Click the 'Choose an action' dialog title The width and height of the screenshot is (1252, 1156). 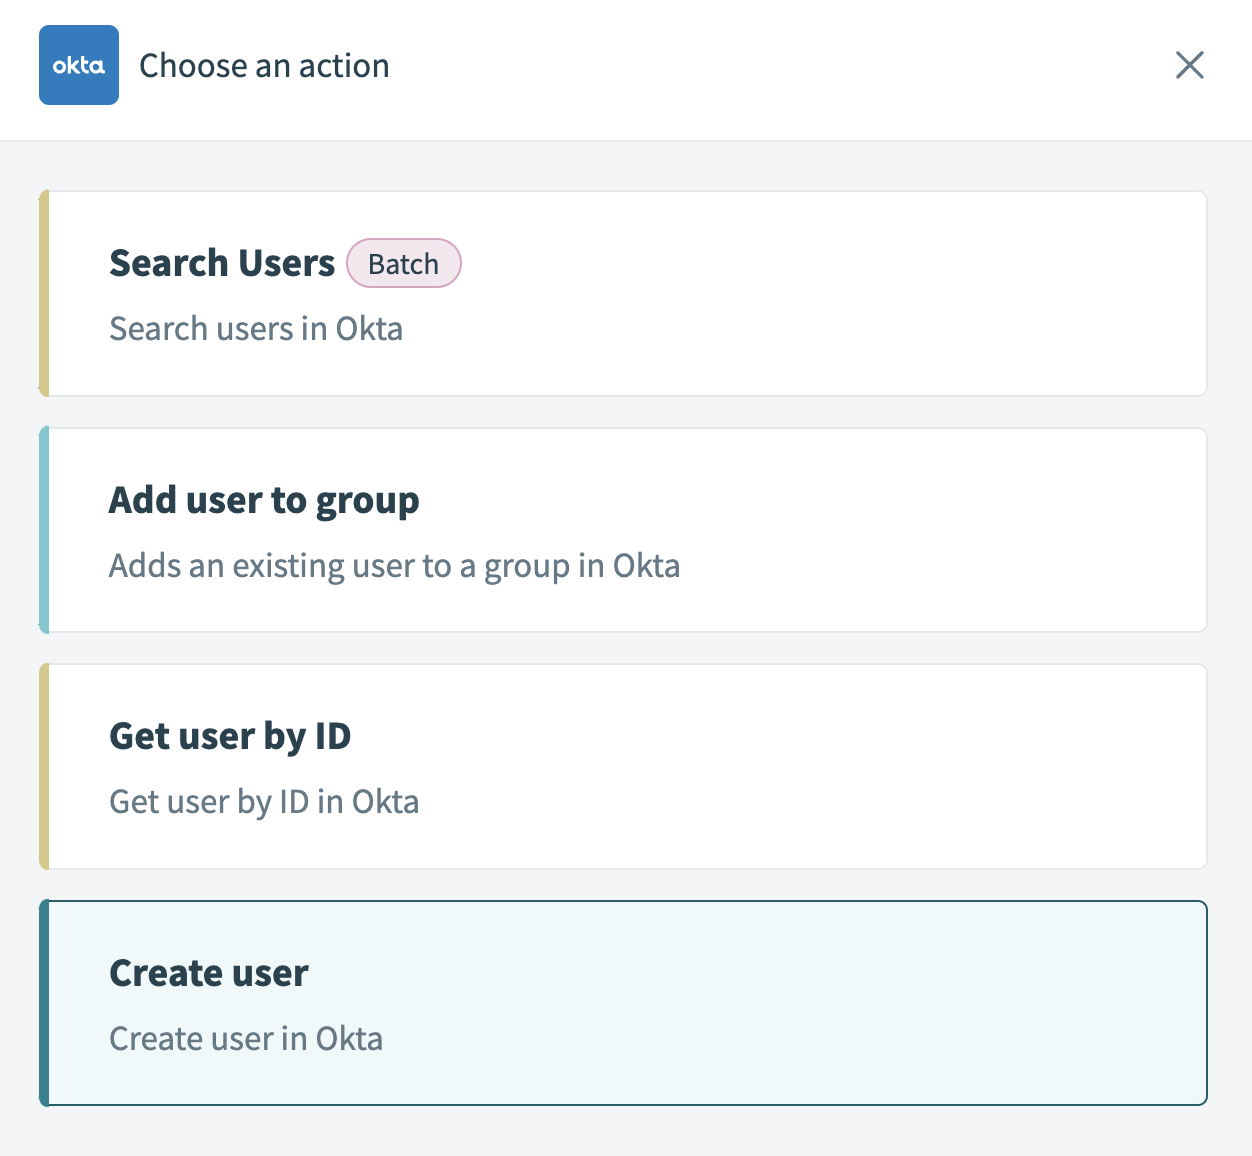tap(264, 65)
